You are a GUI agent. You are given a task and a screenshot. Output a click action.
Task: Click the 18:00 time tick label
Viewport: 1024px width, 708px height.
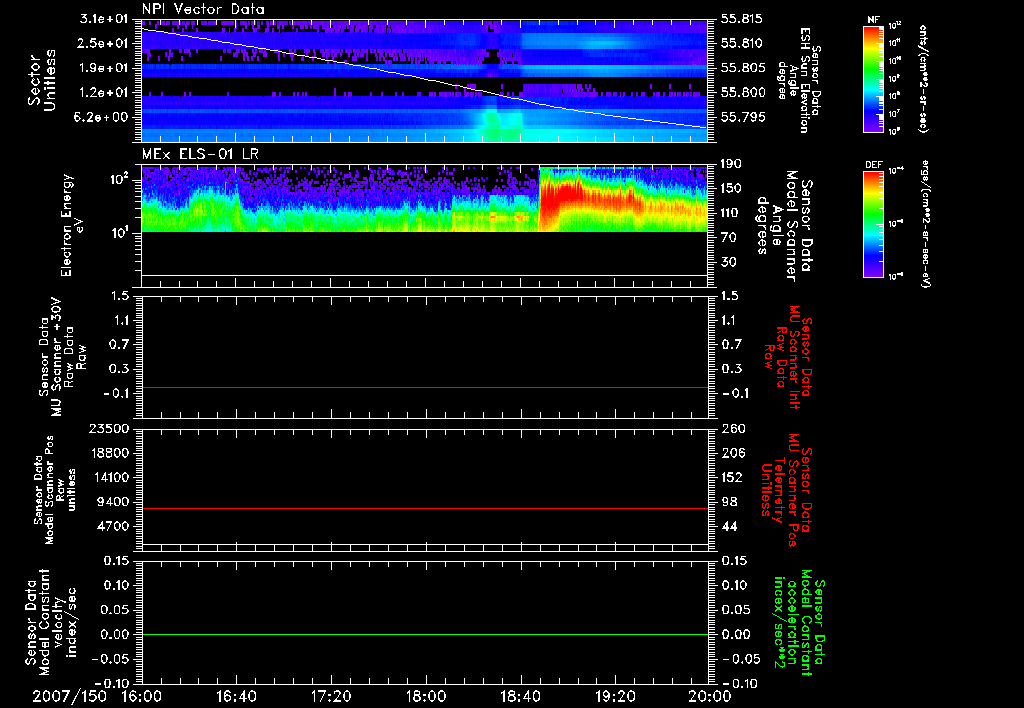[x=426, y=696]
